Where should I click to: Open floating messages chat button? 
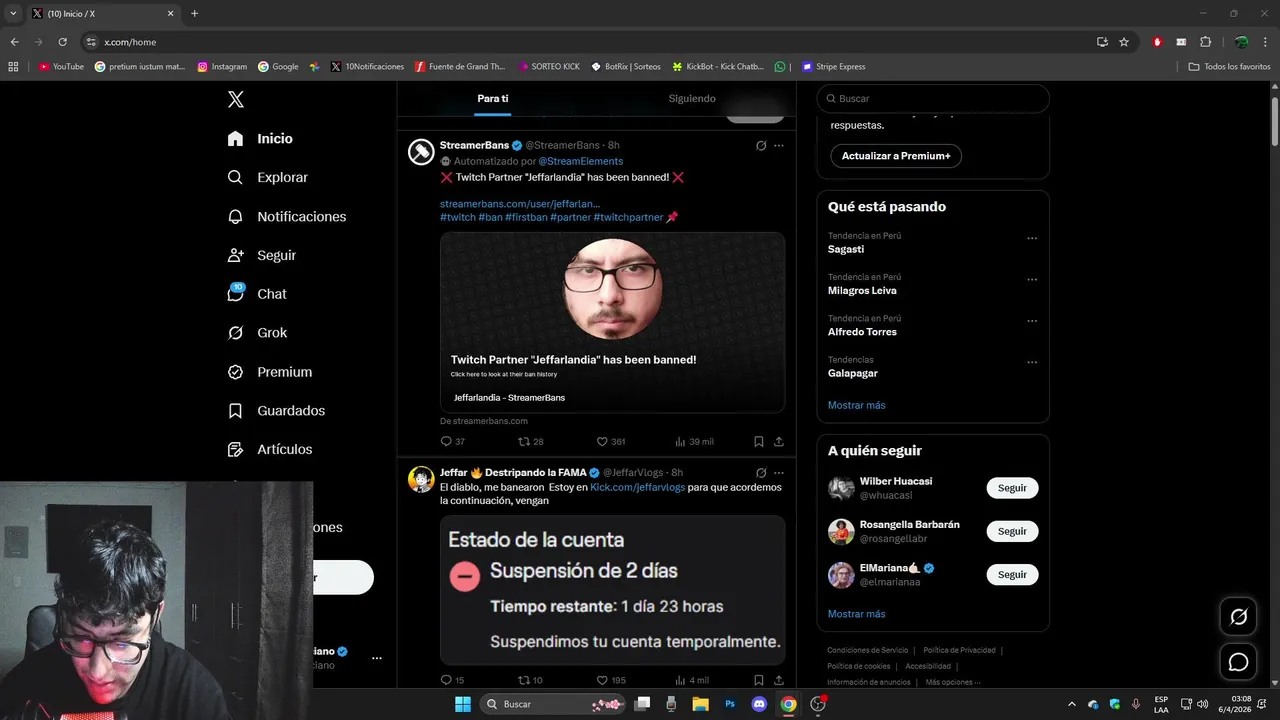click(x=1238, y=662)
